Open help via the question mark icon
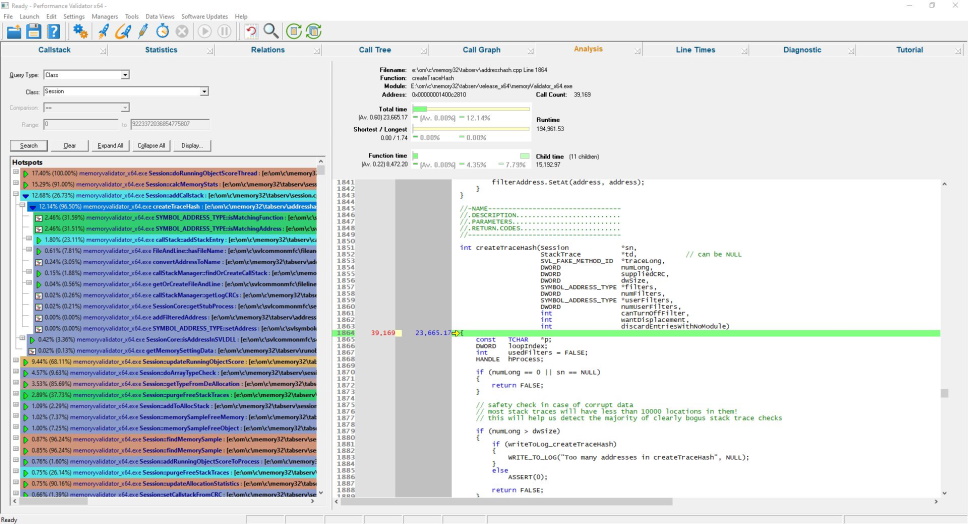 54,31
